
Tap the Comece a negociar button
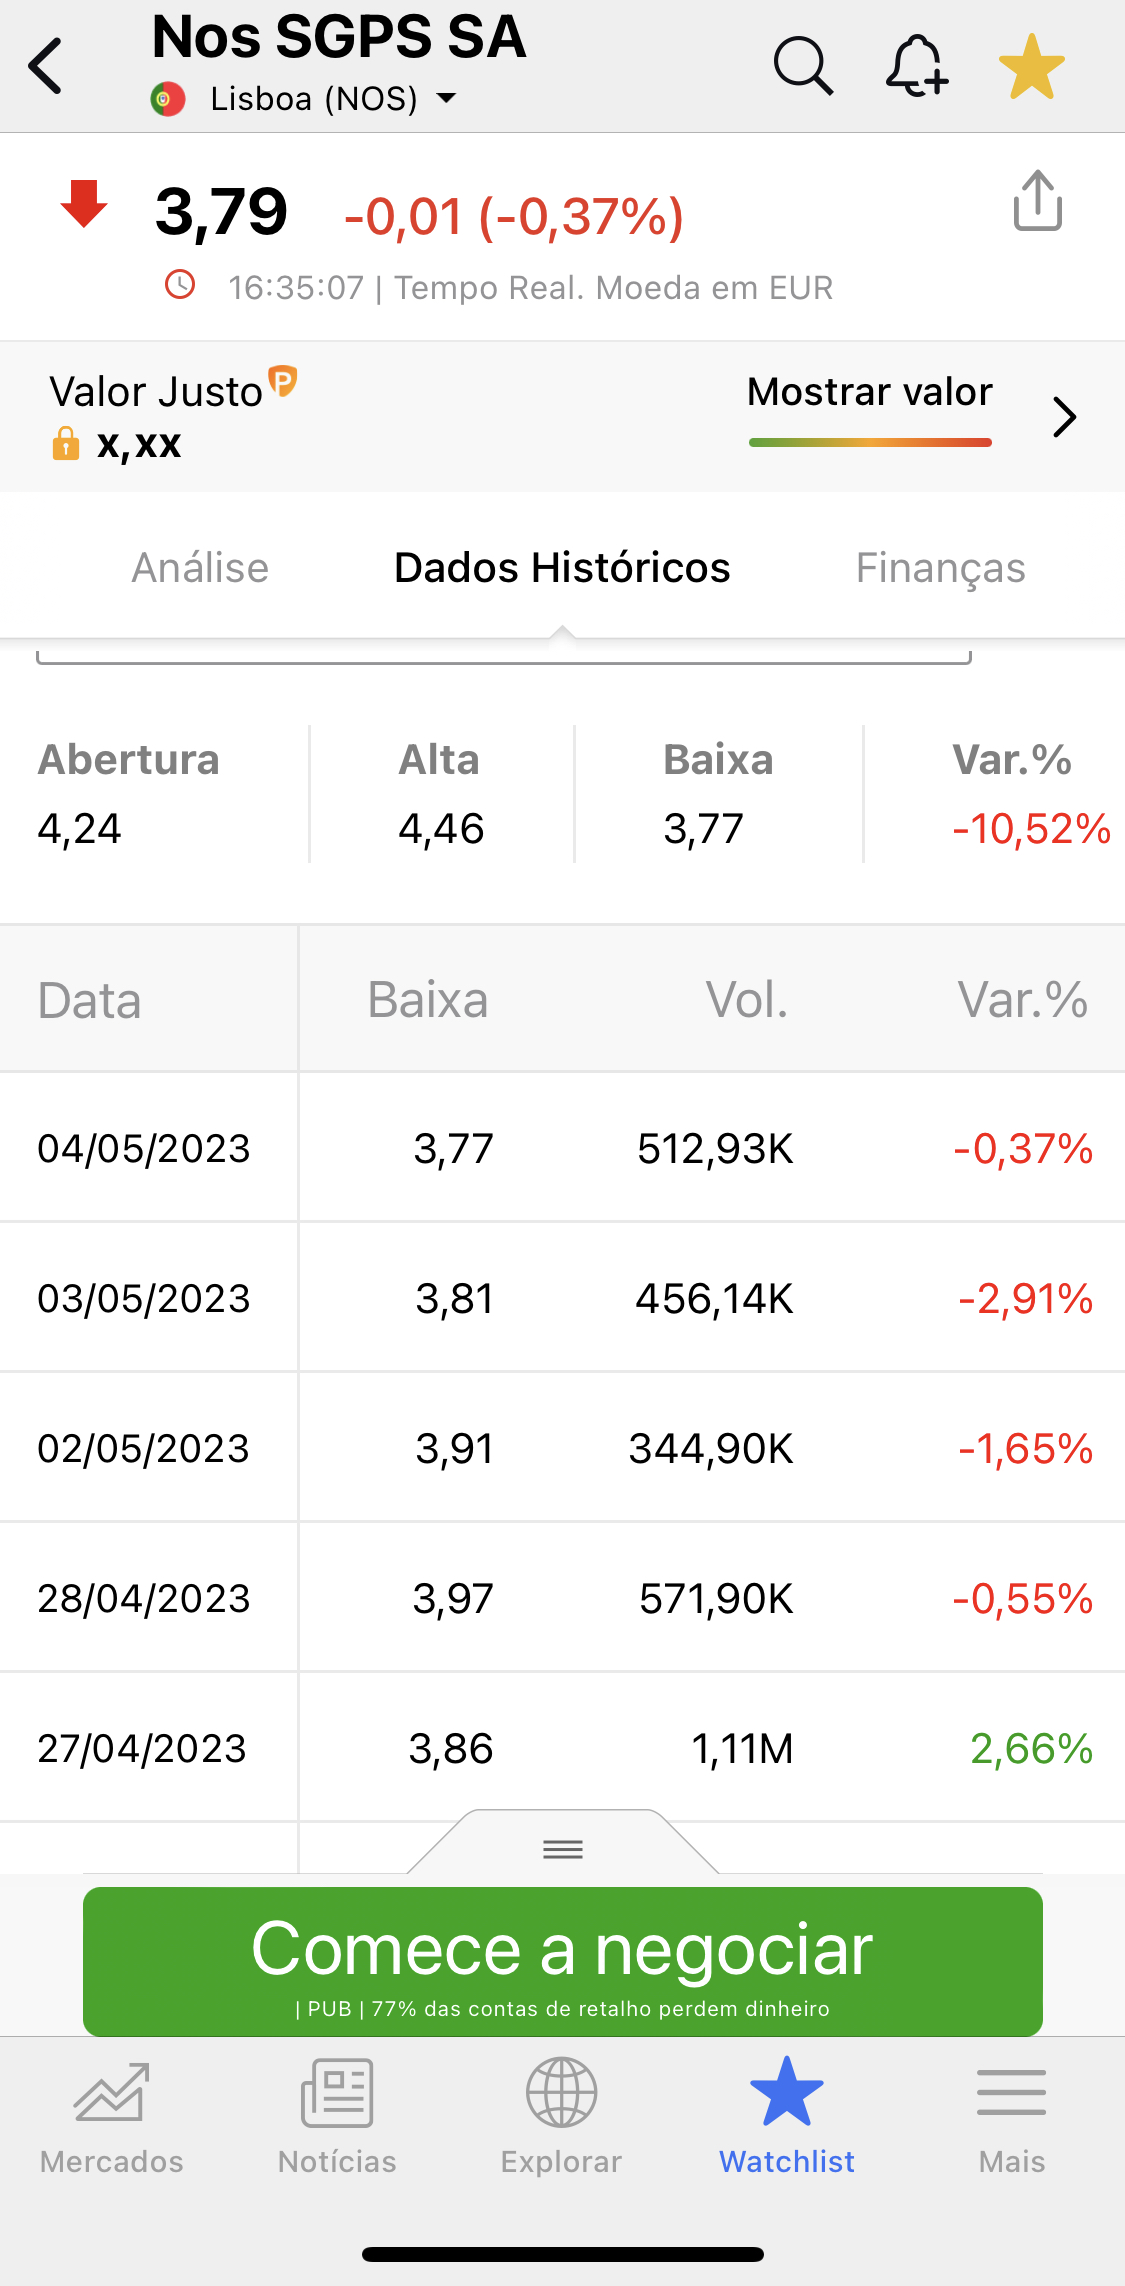pyautogui.click(x=563, y=1961)
